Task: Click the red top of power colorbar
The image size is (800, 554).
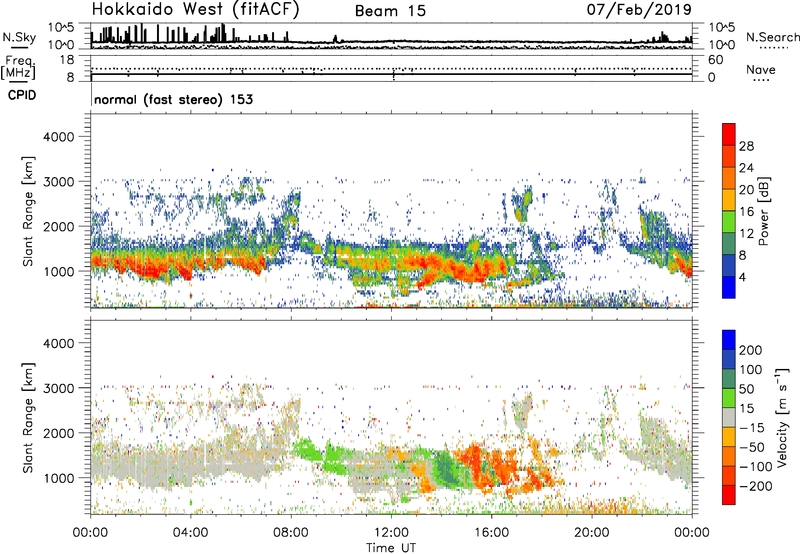Action: (729, 134)
